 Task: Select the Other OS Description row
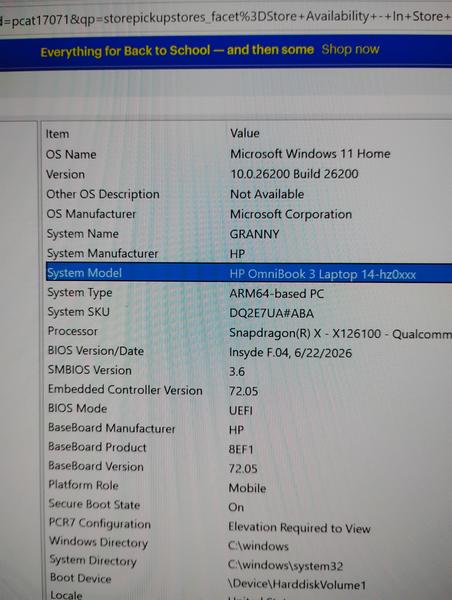[103, 194]
